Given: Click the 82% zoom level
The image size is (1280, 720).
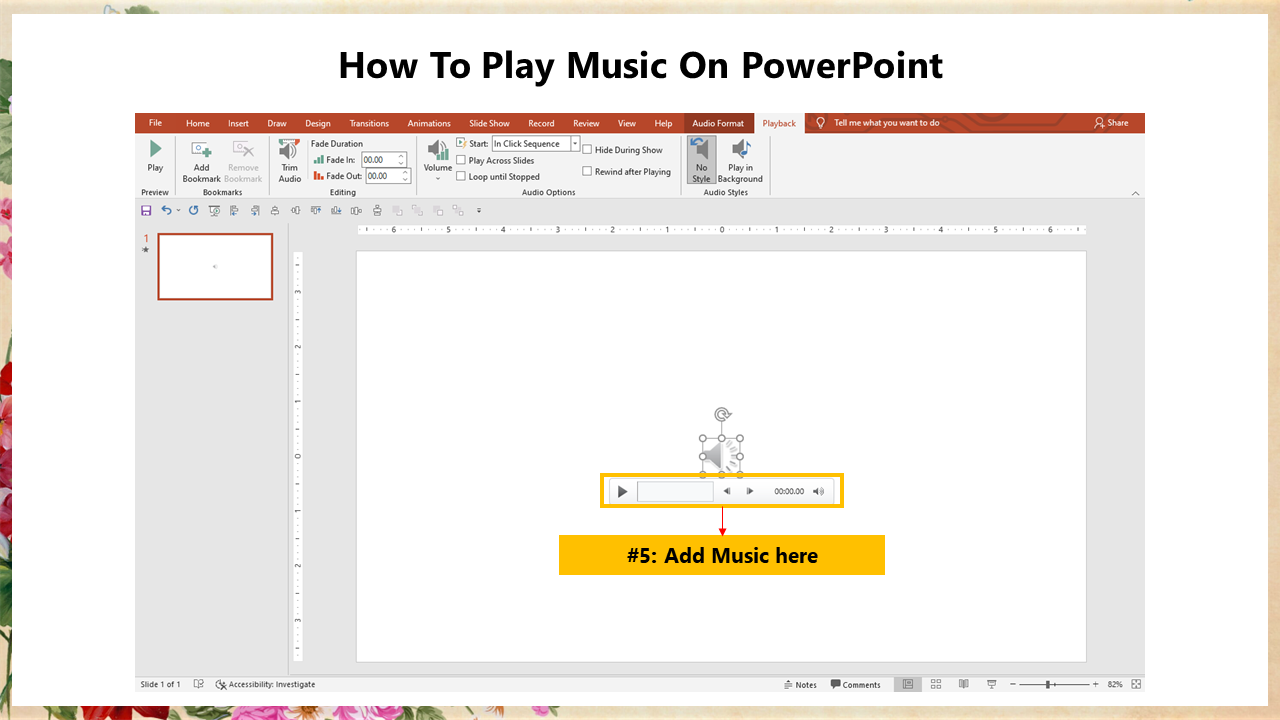Looking at the screenshot, I should (x=1115, y=684).
